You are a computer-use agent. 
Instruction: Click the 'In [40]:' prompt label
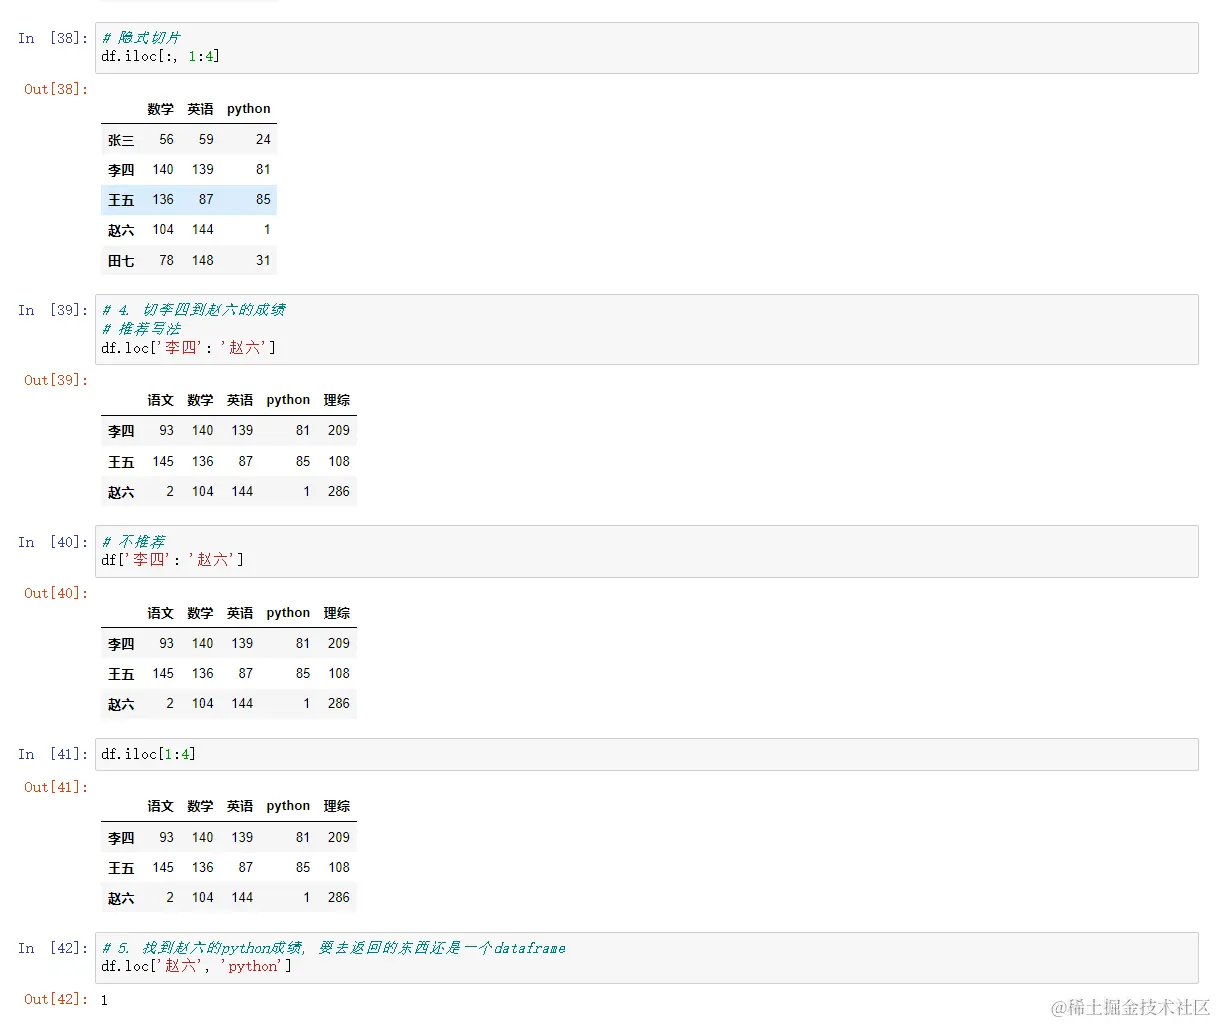click(53, 542)
